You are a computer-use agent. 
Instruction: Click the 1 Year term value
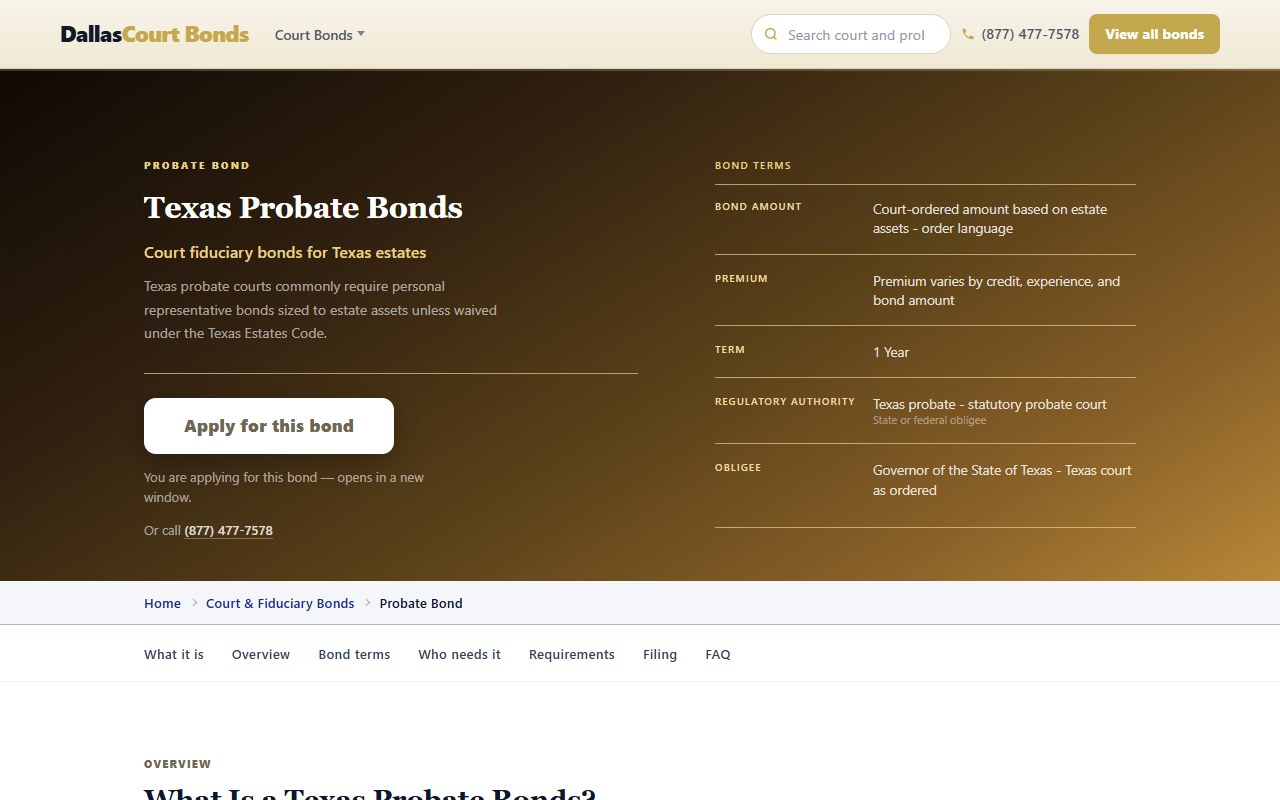coord(891,352)
